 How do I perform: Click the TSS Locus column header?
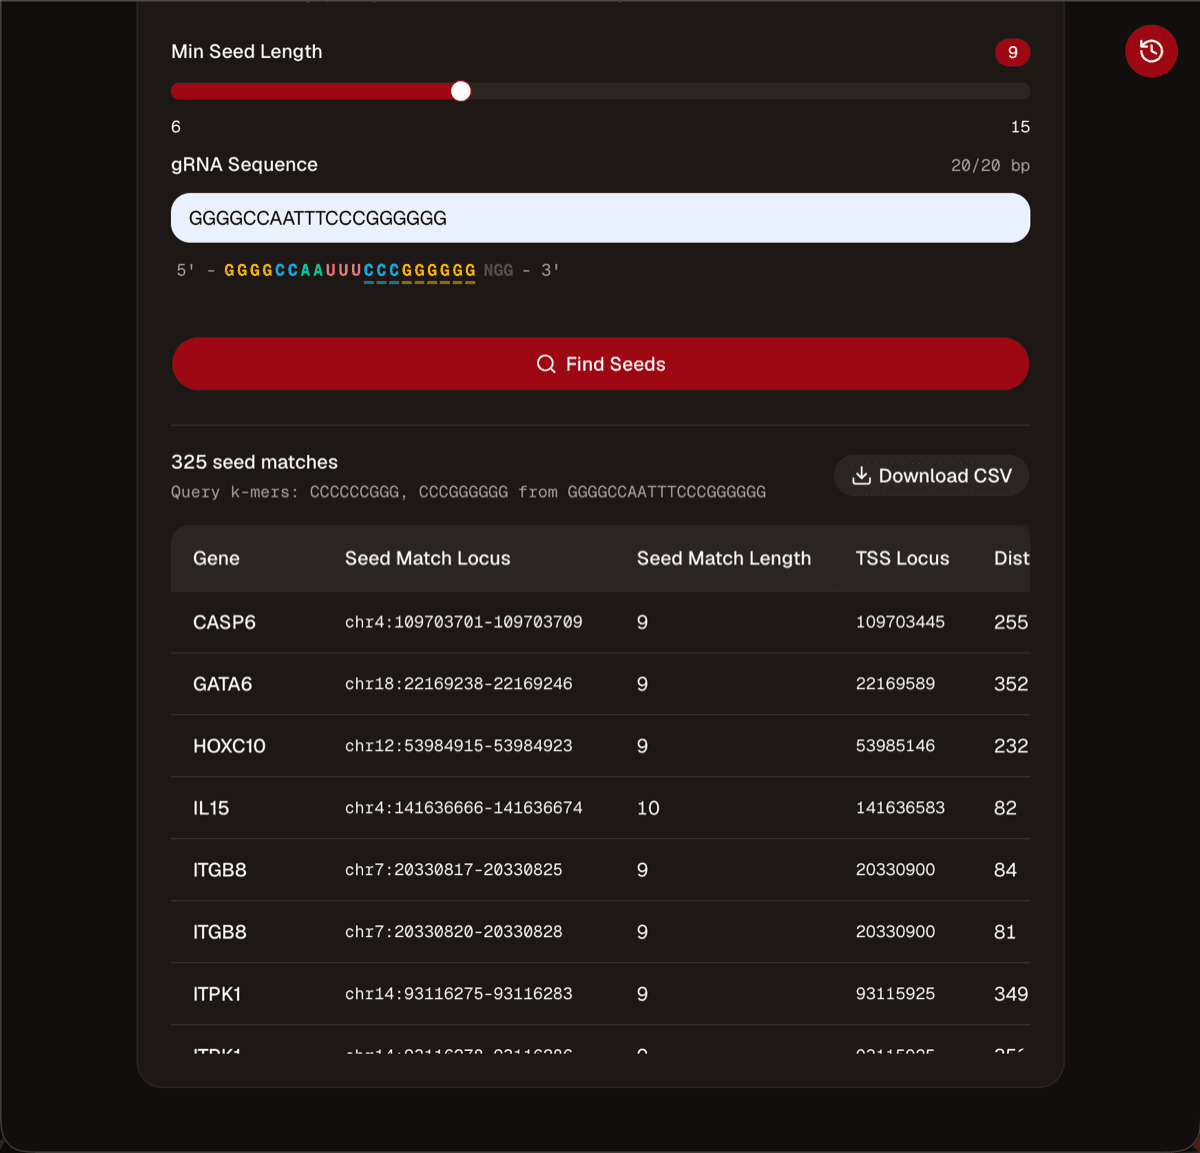coord(902,558)
